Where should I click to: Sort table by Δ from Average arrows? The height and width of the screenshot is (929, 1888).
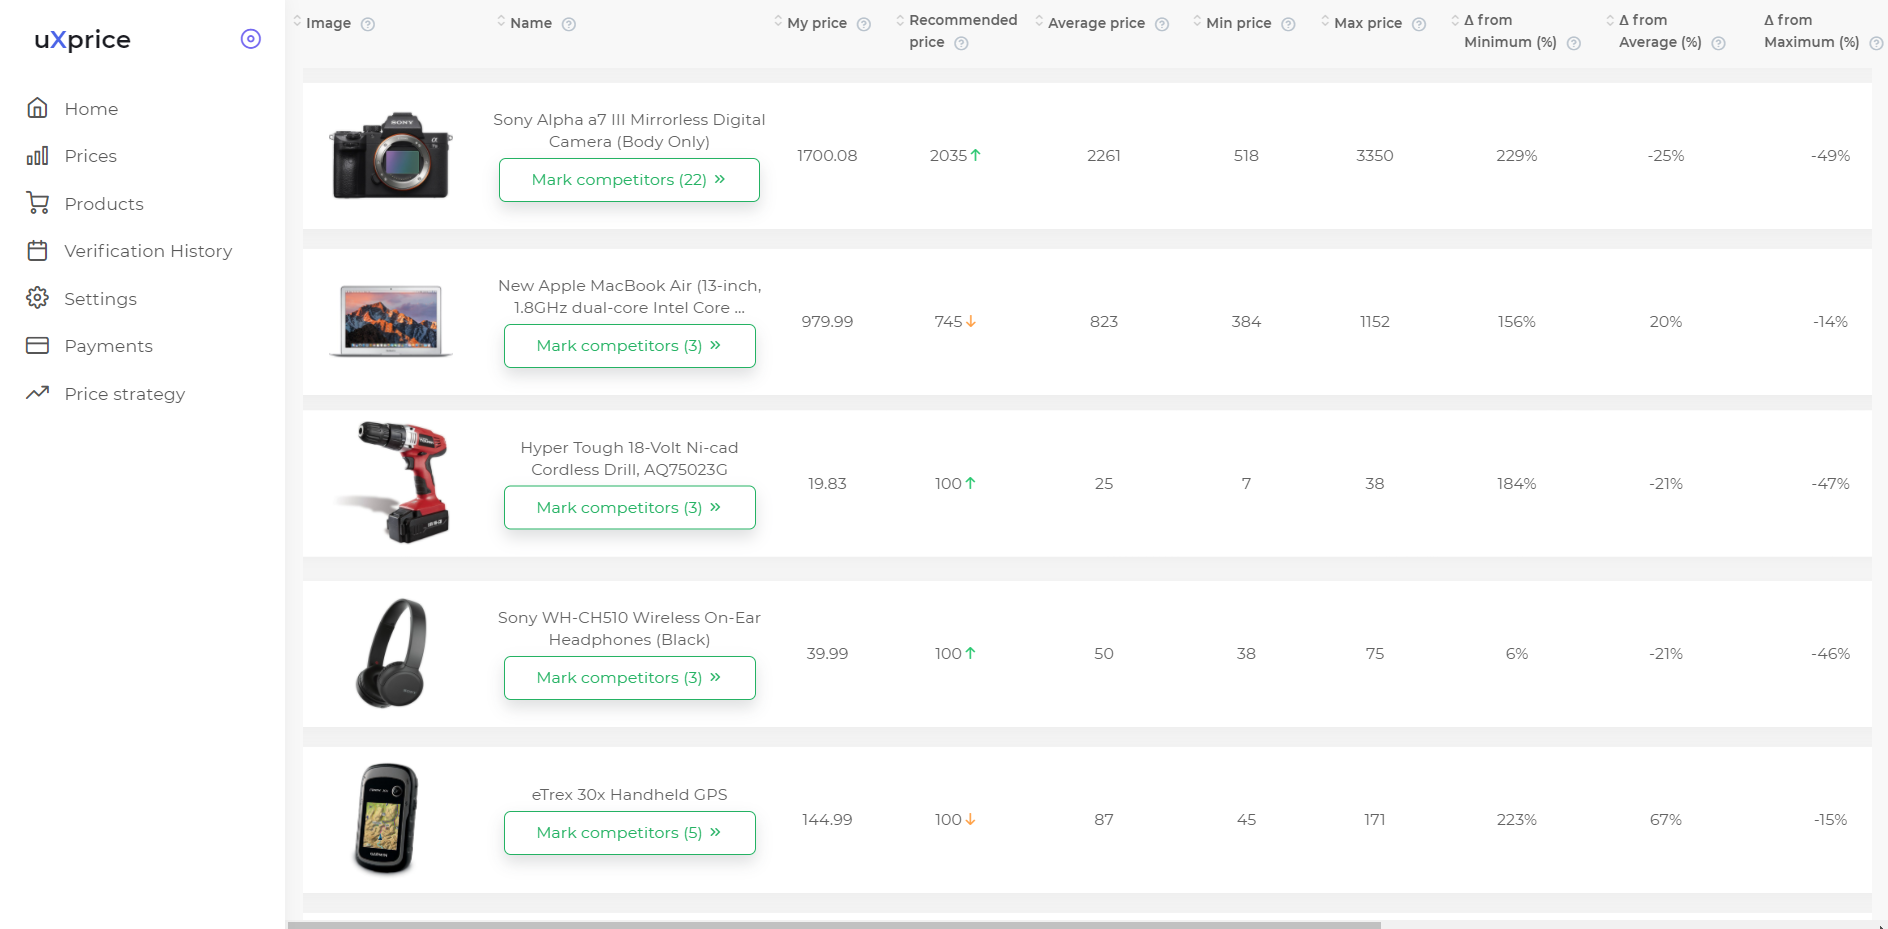(1610, 20)
